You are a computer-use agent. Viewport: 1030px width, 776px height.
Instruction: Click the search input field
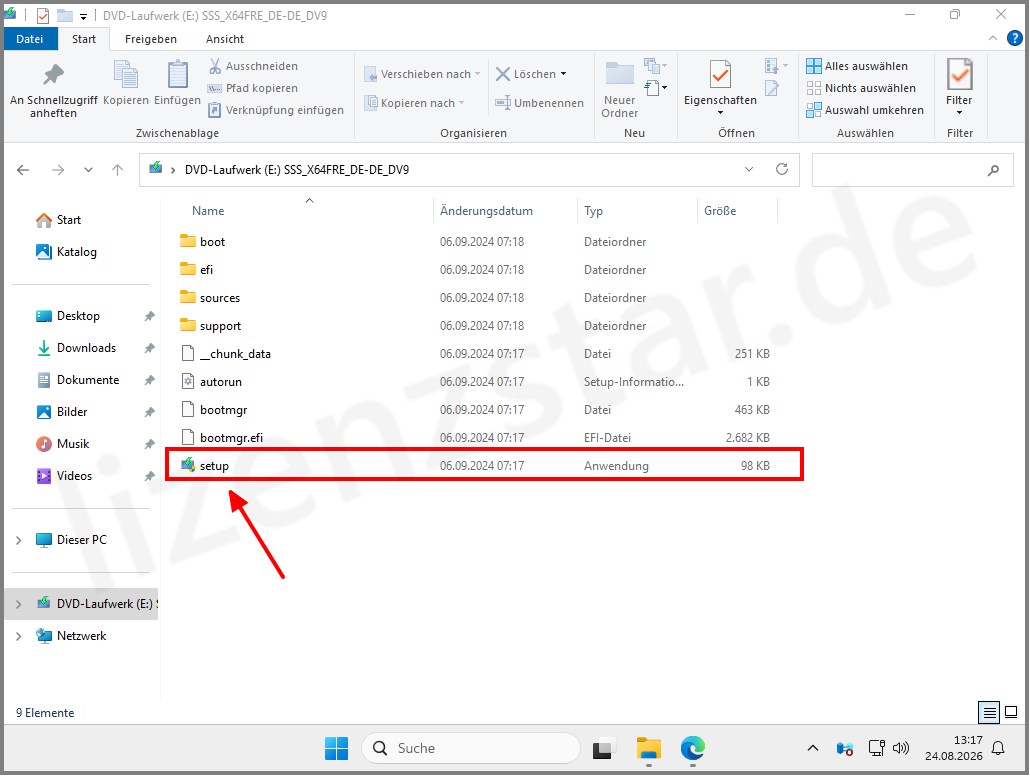point(912,170)
